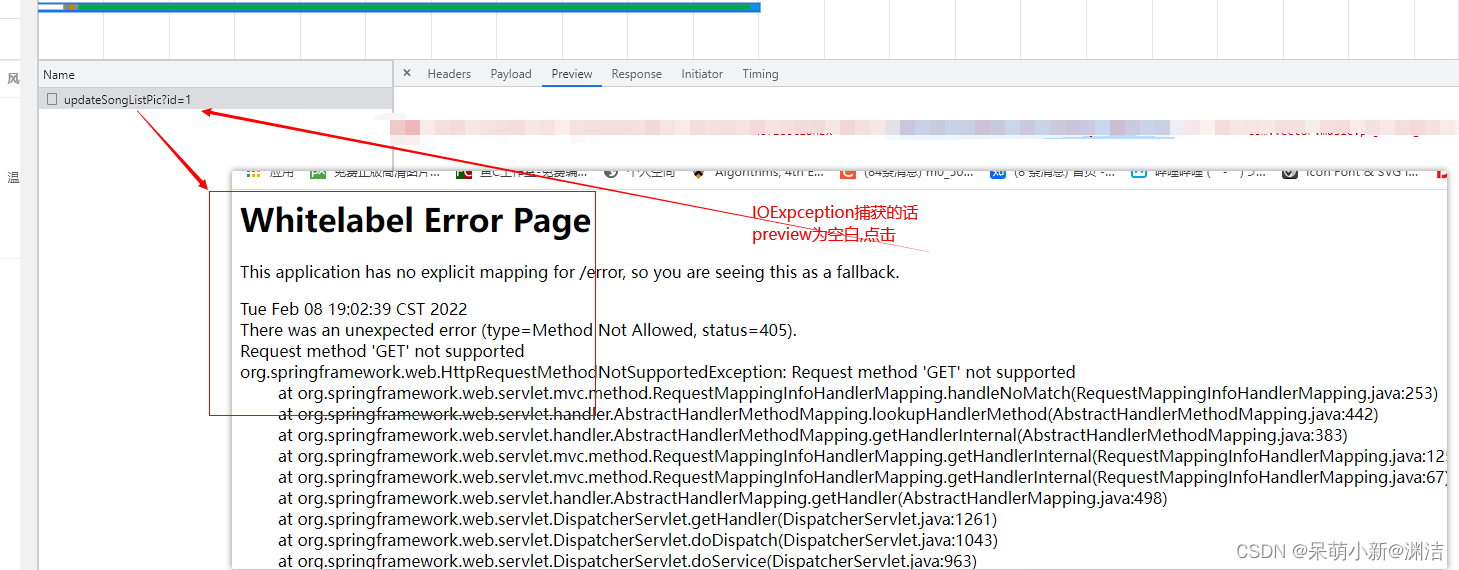Click the HttpRequestMethodNotSupportedException stack trace line
This screenshot has height=570, width=1459.
658,372
